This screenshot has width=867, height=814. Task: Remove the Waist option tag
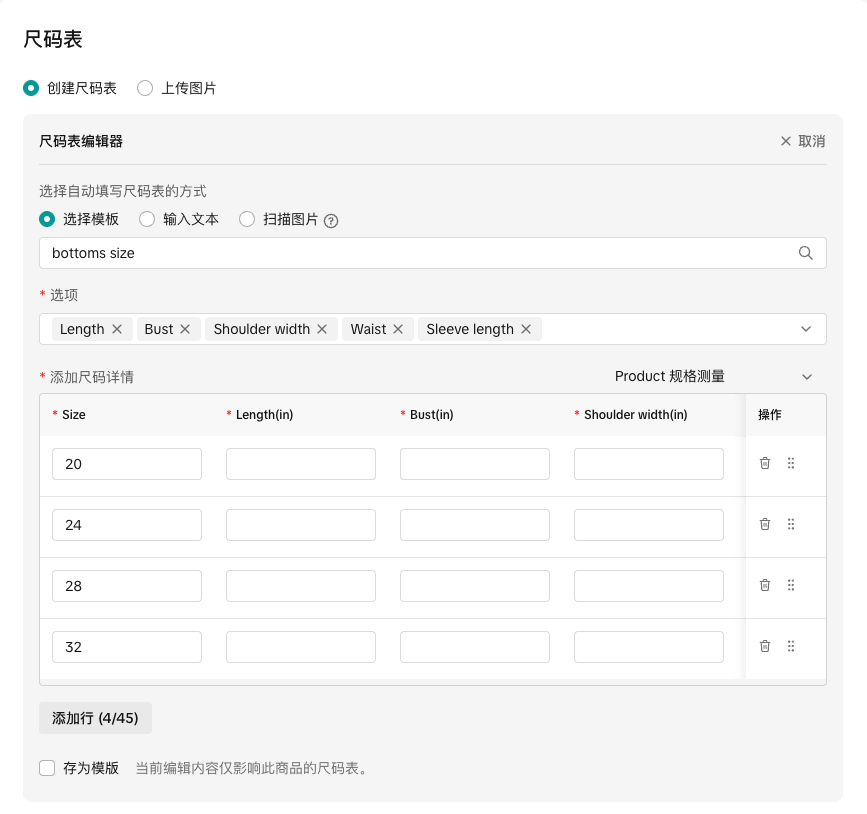[x=398, y=329]
